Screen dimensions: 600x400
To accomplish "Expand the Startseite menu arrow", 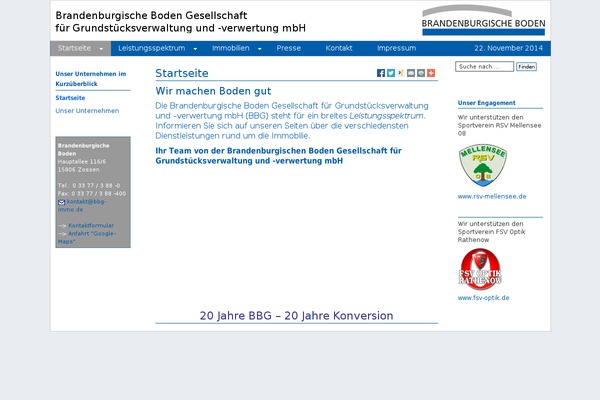I will point(101,49).
